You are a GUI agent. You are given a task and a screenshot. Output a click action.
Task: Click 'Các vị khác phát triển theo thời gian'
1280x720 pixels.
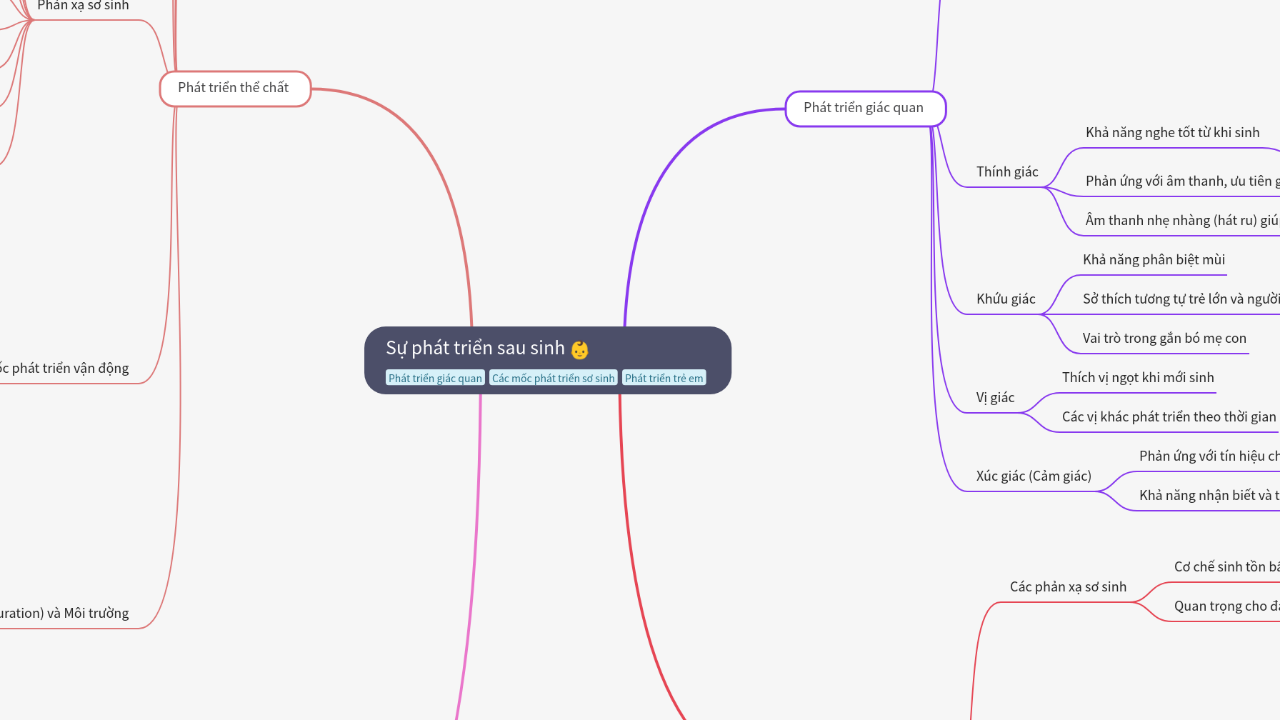1168,417
